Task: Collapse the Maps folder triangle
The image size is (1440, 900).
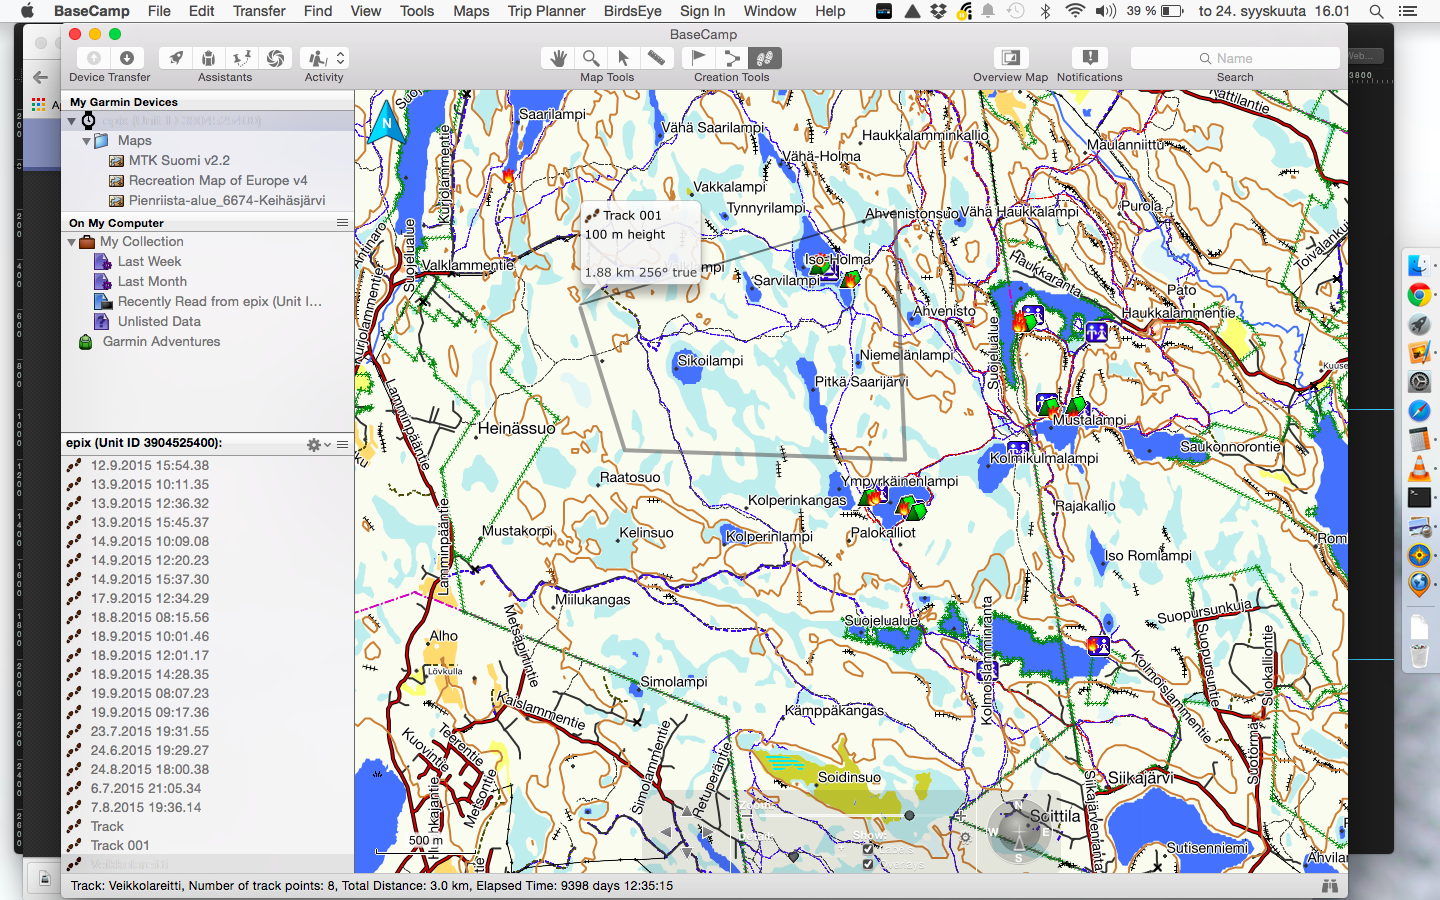Action: [x=86, y=141]
